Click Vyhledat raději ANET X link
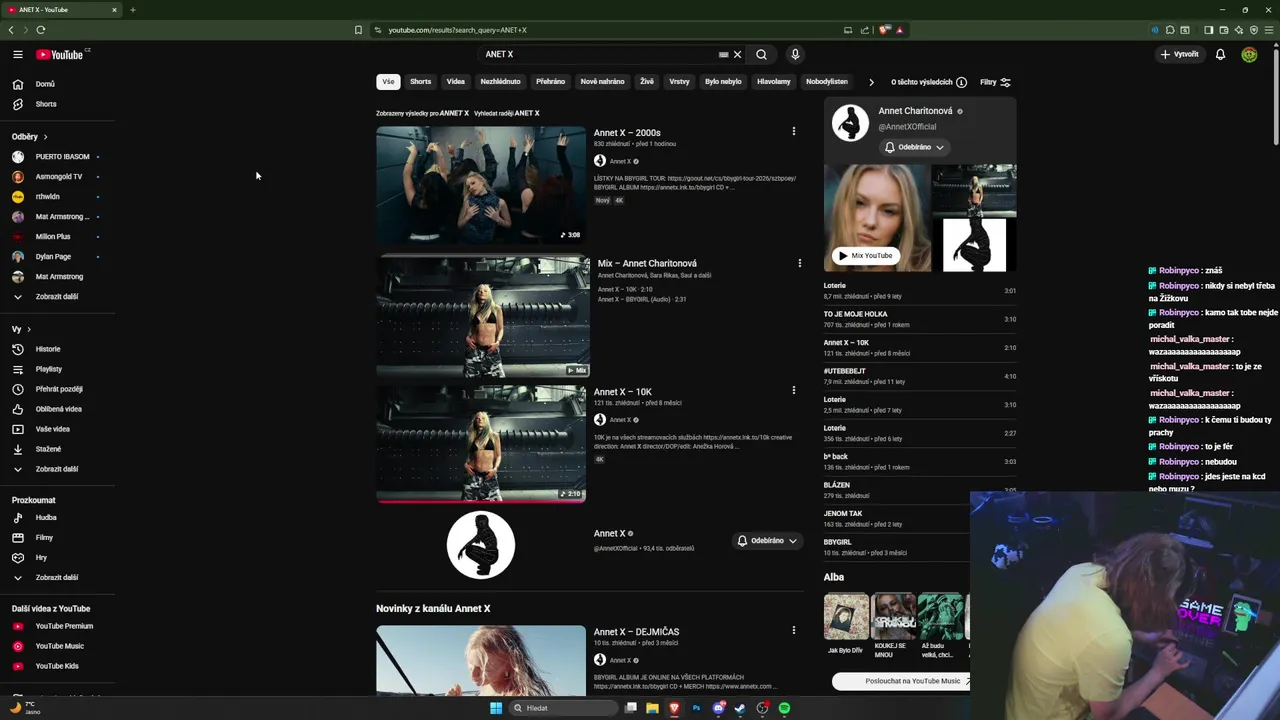This screenshot has height=720, width=1280. (x=506, y=113)
